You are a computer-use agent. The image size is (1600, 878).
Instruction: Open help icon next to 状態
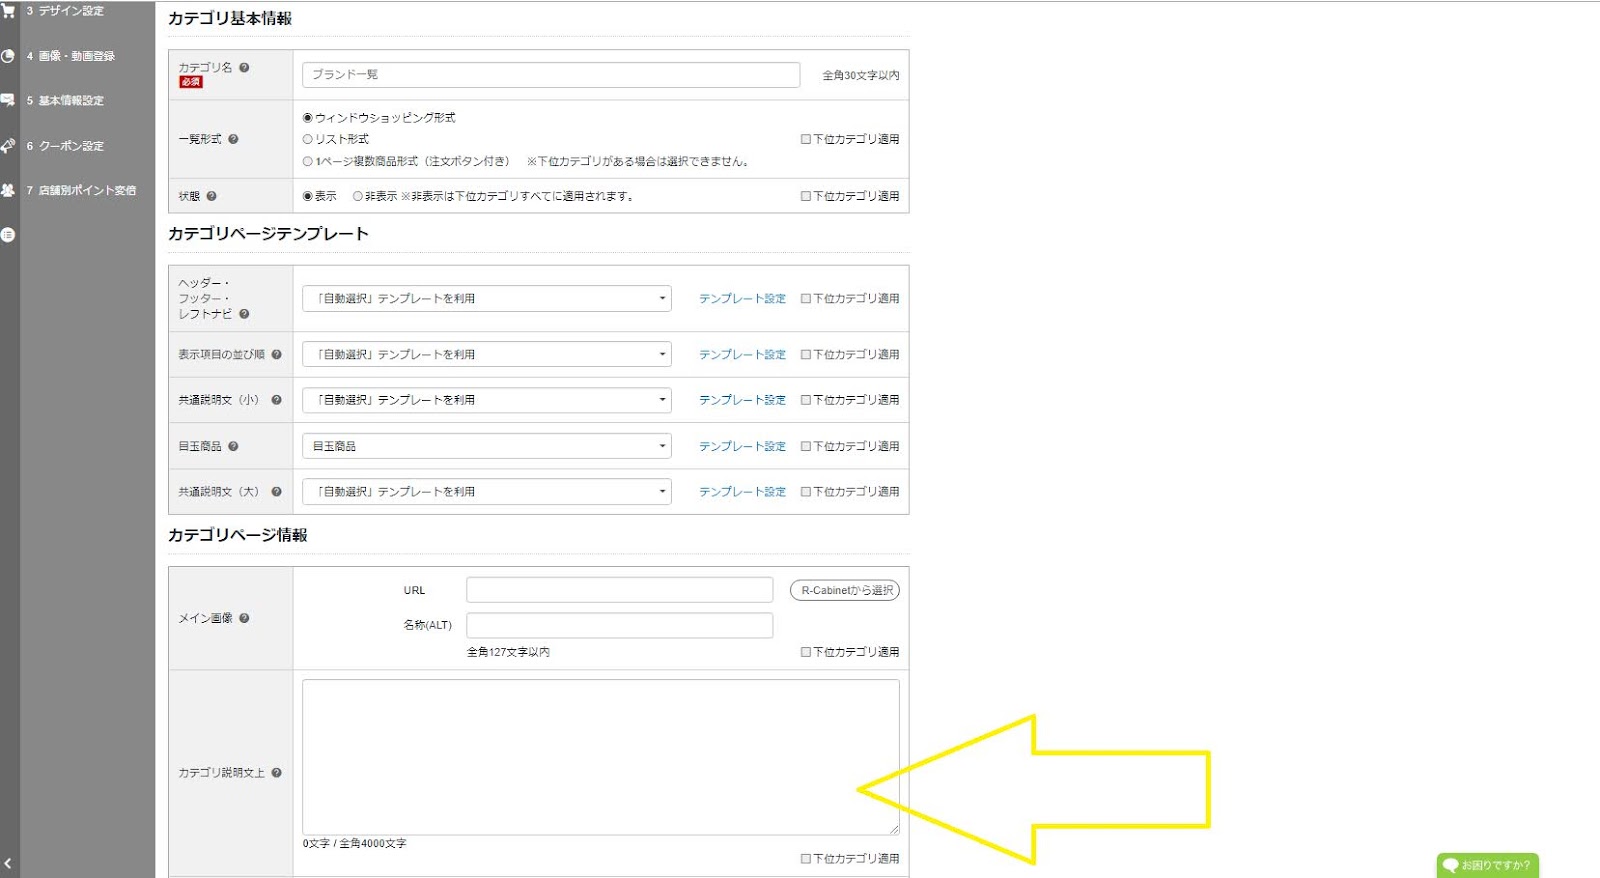(x=211, y=196)
